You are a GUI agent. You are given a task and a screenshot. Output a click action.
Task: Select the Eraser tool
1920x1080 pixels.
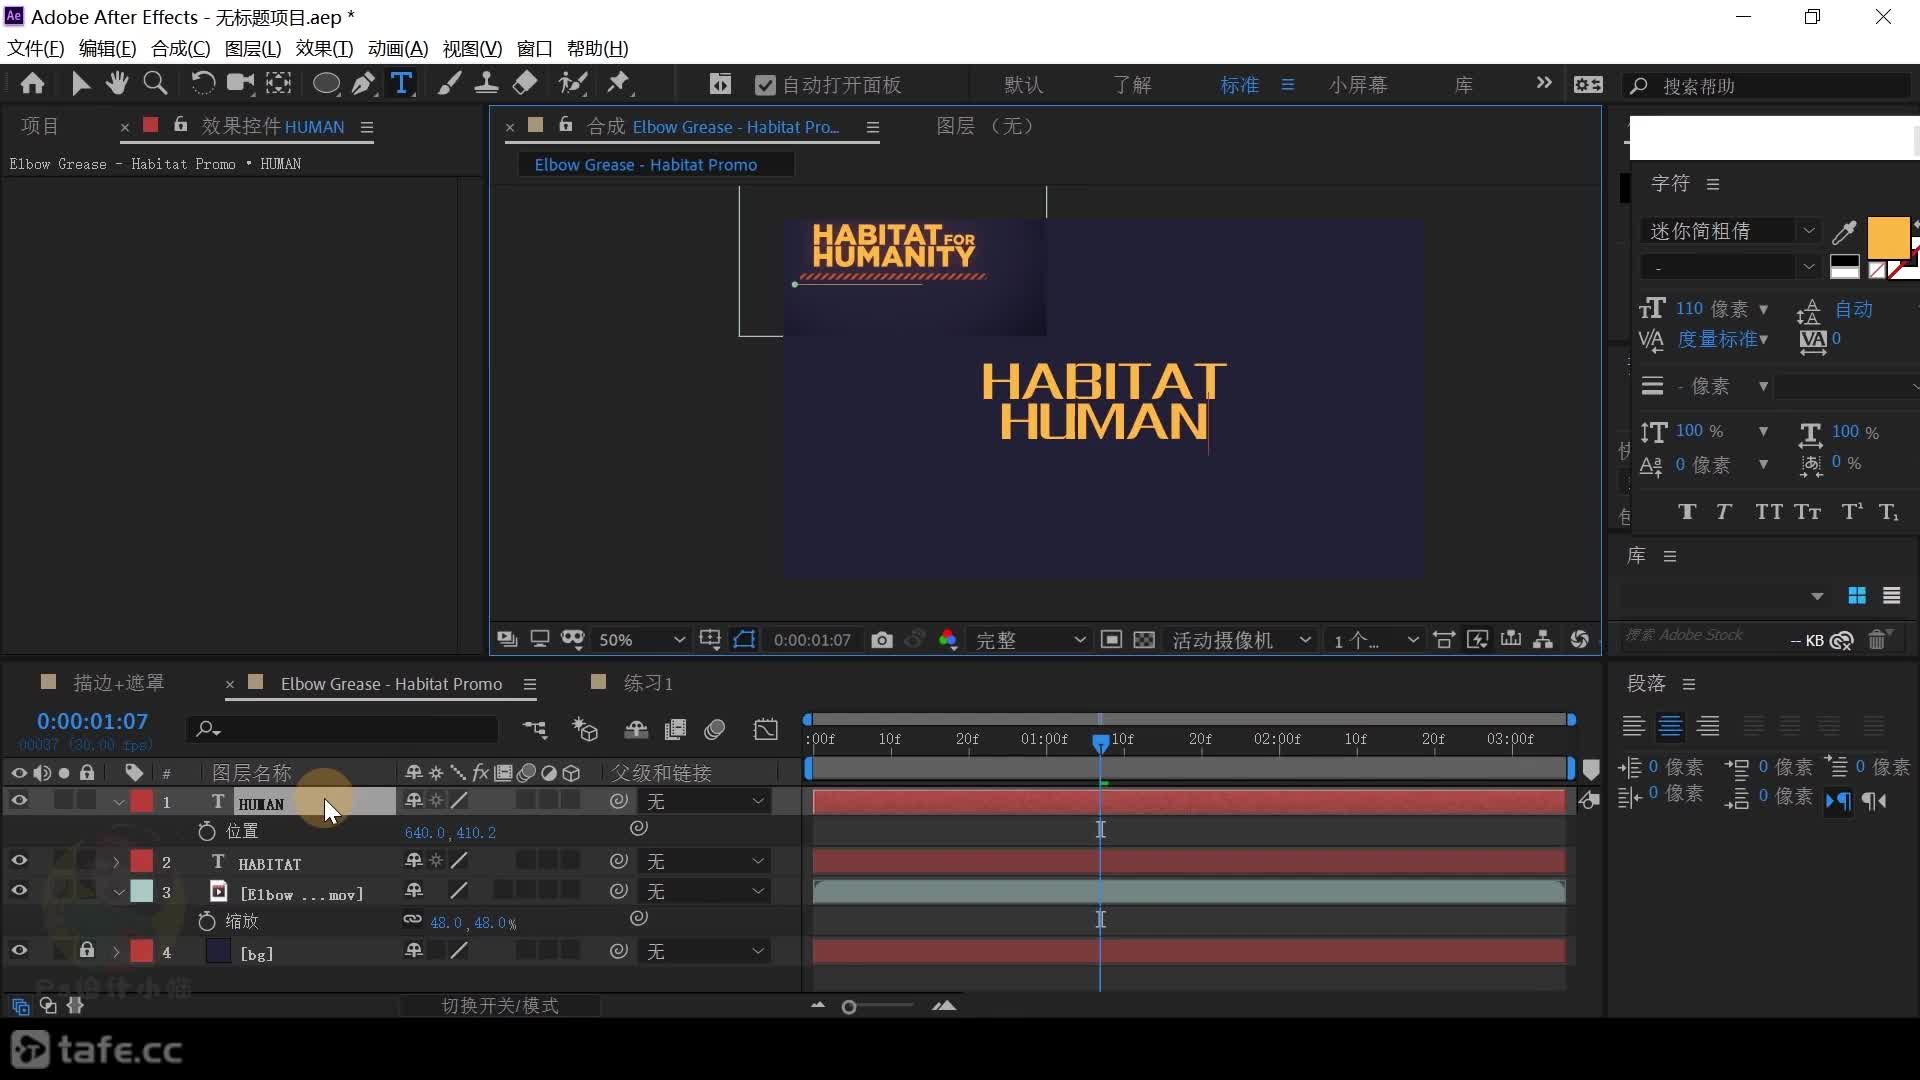[x=525, y=84]
